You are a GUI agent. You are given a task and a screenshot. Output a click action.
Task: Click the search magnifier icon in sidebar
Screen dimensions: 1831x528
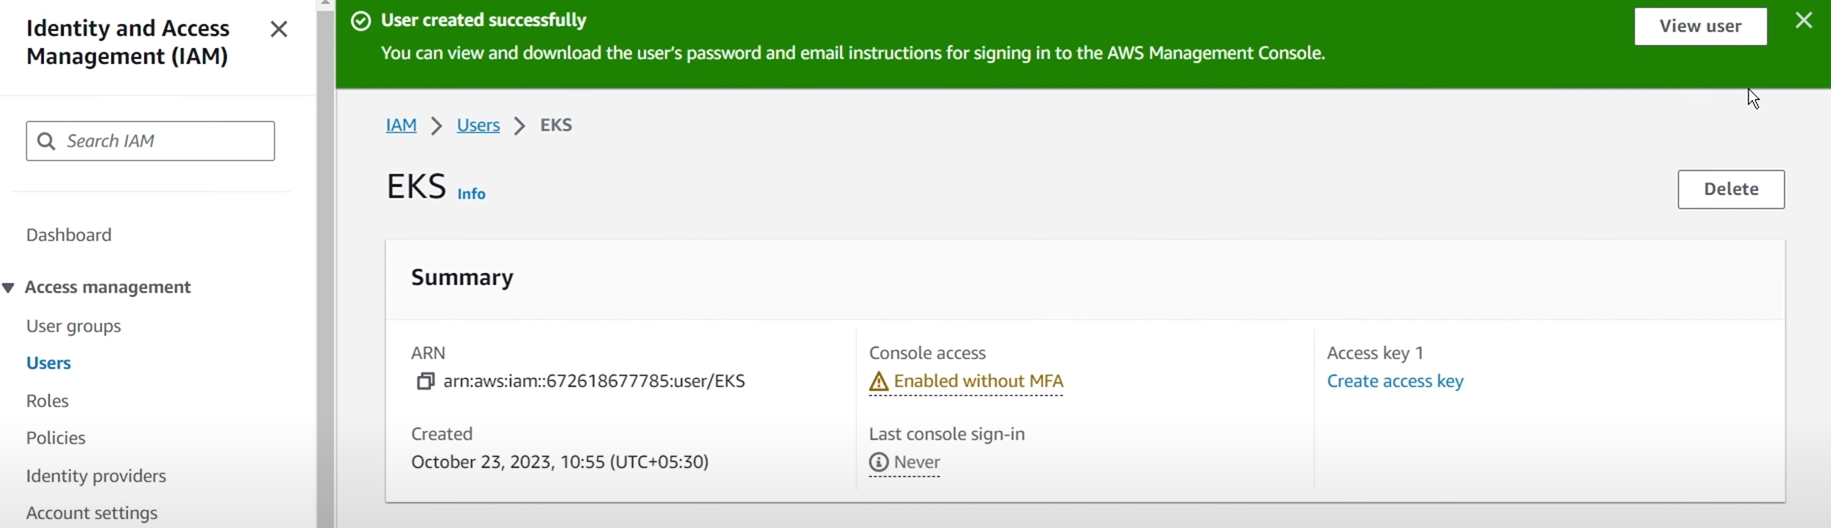(x=46, y=141)
